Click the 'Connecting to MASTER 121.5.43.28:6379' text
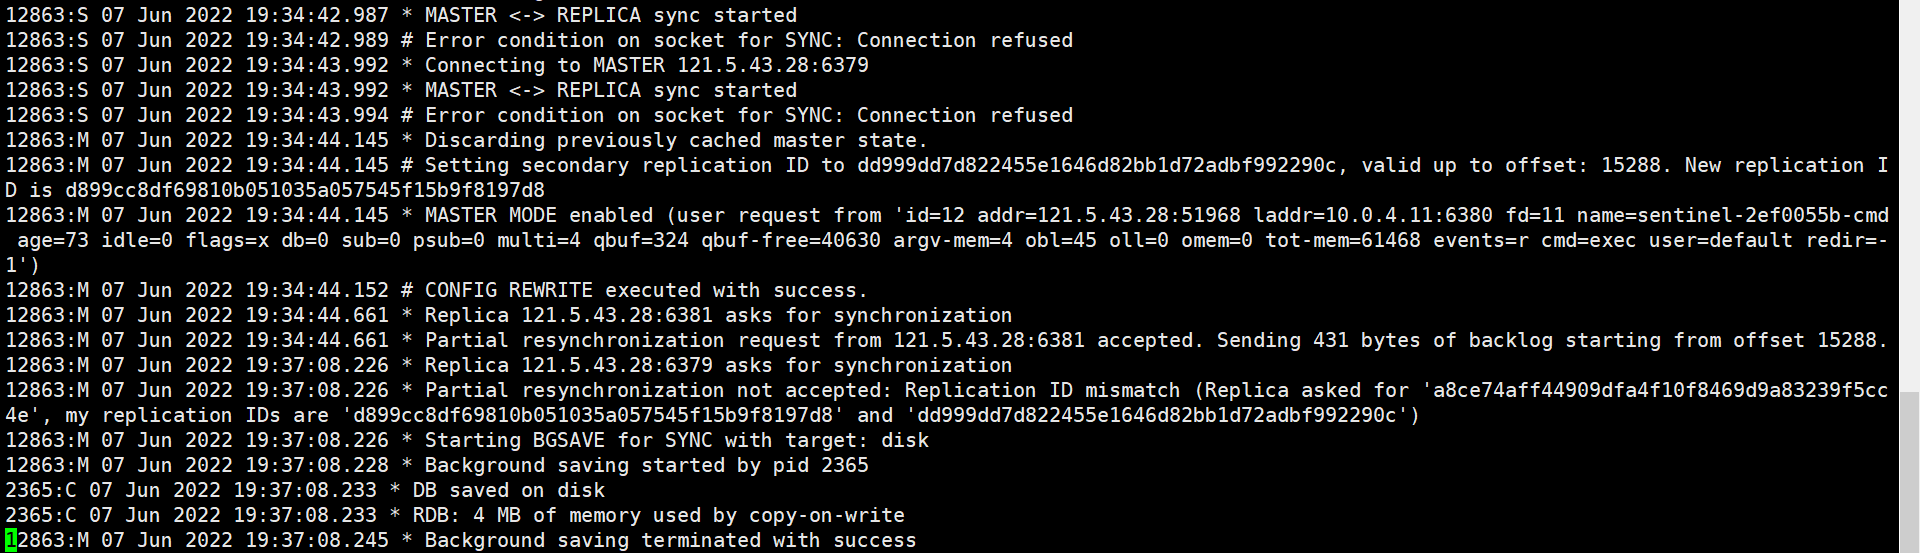 (x=646, y=65)
